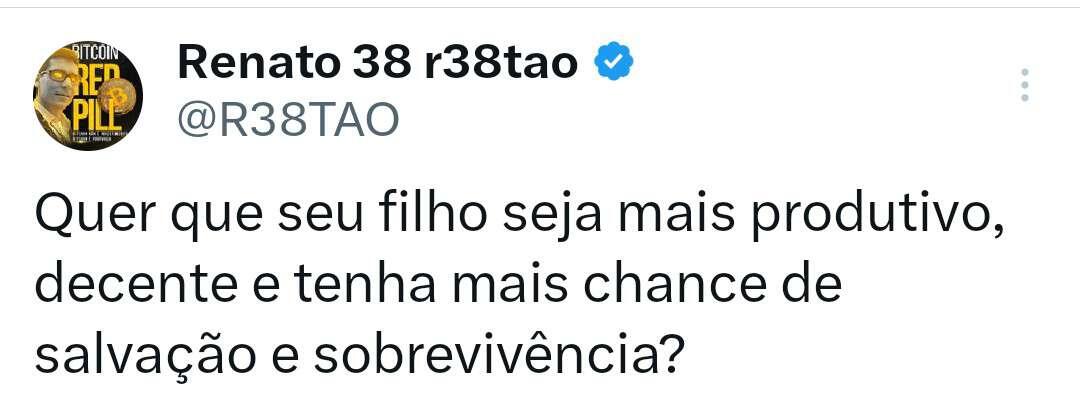Screen dimensions: 1080x415
Task: Click the word 'decente' in second line
Action: tap(136, 286)
